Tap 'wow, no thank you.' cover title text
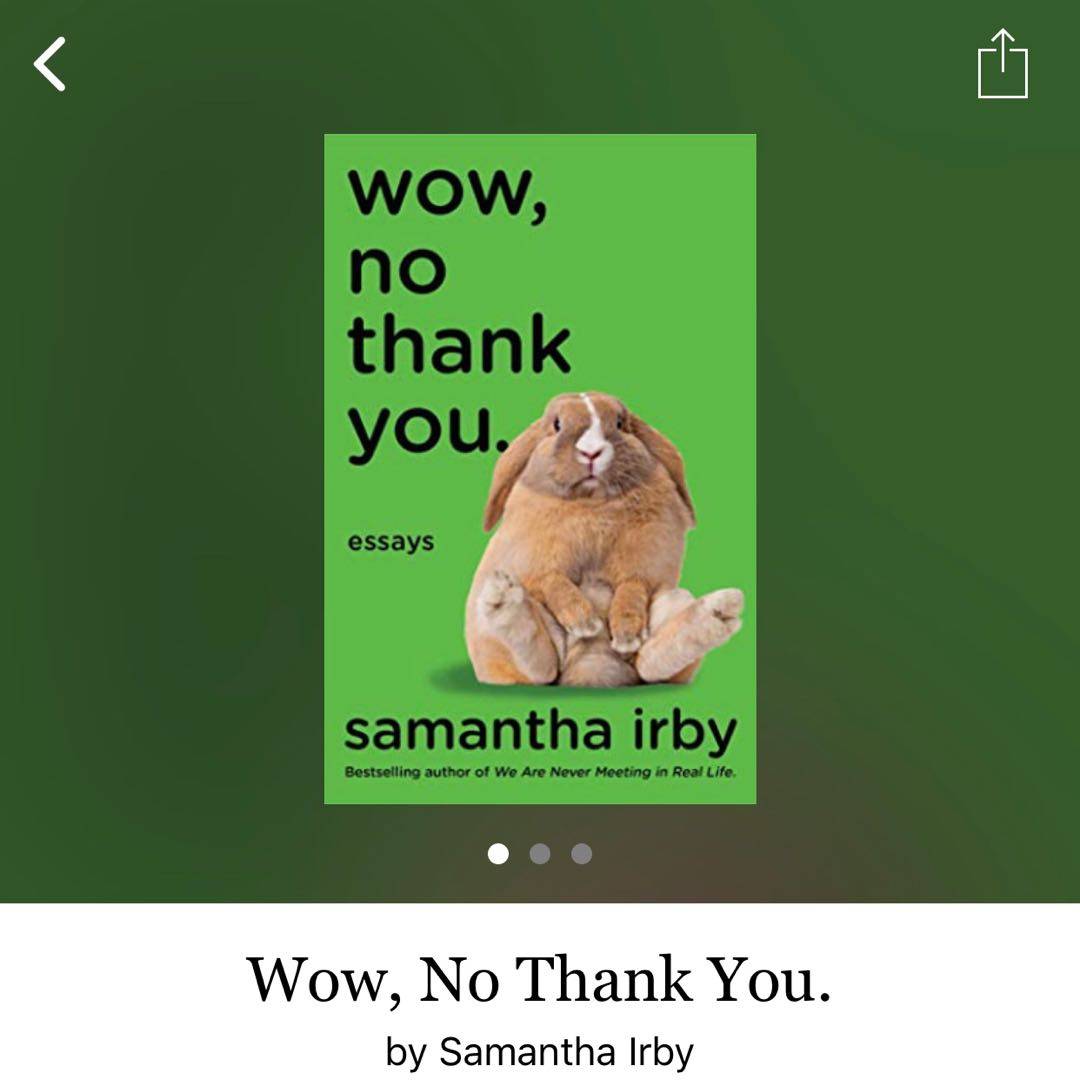Image resolution: width=1080 pixels, height=1080 pixels. click(x=459, y=313)
